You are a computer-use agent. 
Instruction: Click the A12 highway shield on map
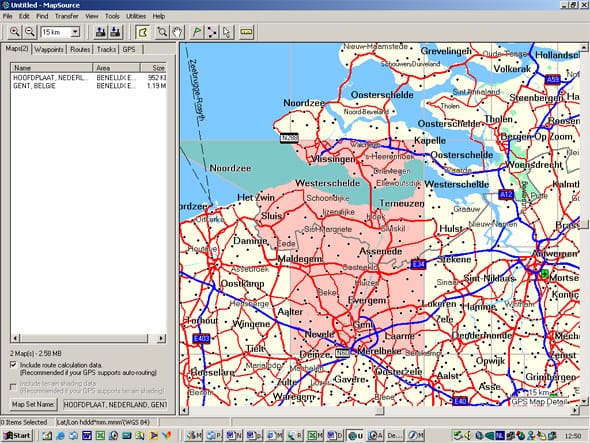point(506,195)
